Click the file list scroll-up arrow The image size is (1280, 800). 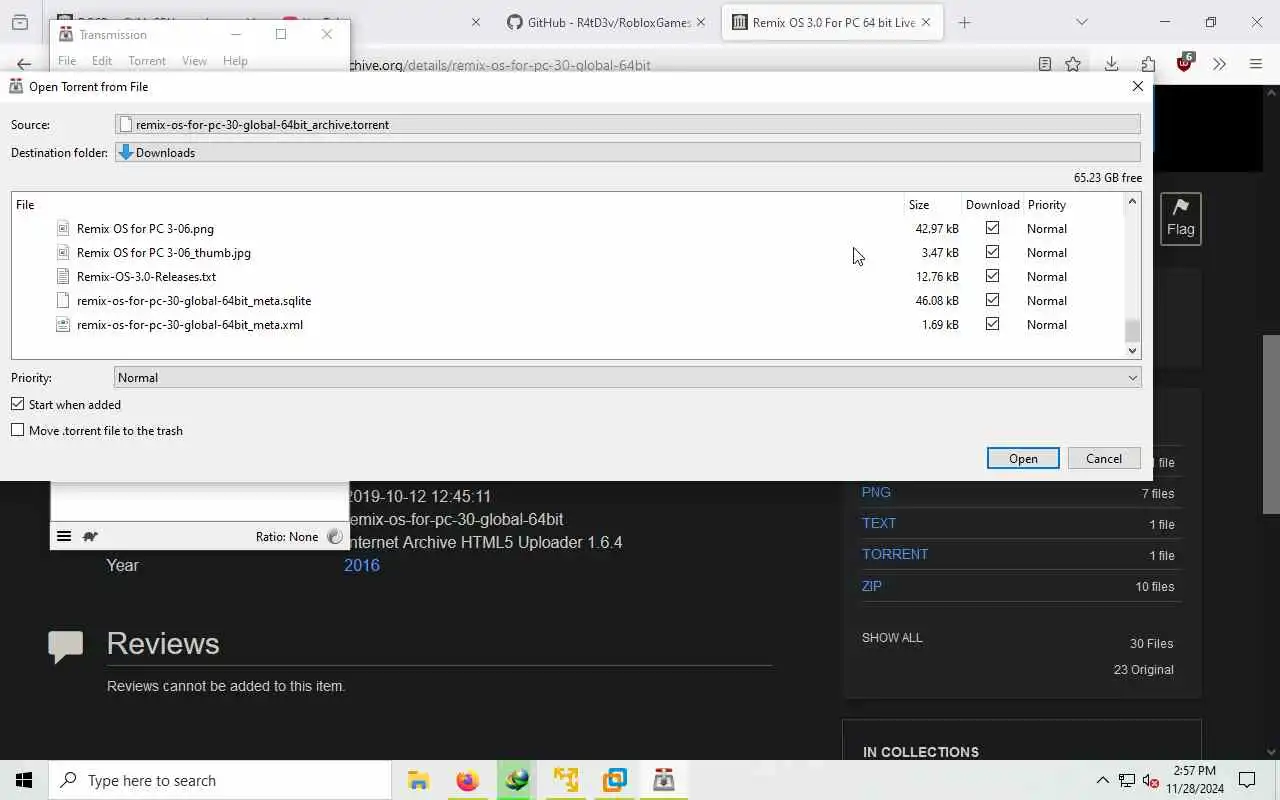pos(1132,201)
